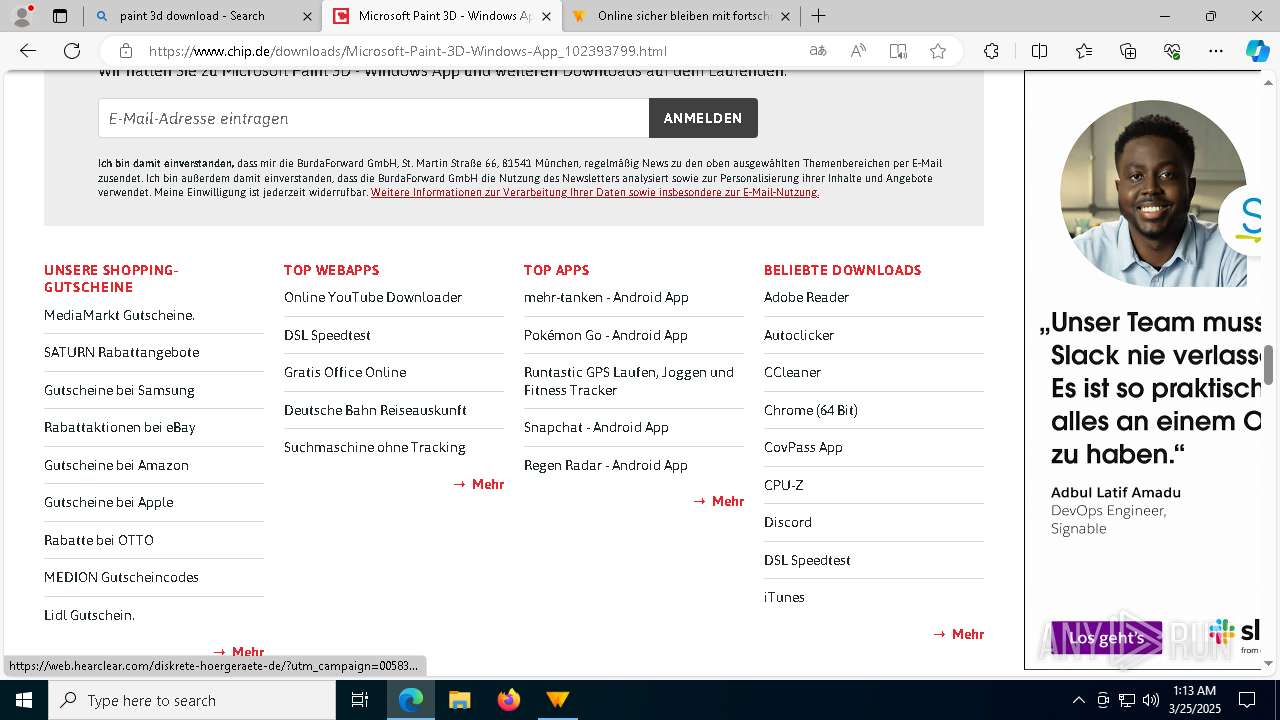This screenshot has width=1280, height=720.
Task: Add this page to favorites star
Action: coord(938,51)
